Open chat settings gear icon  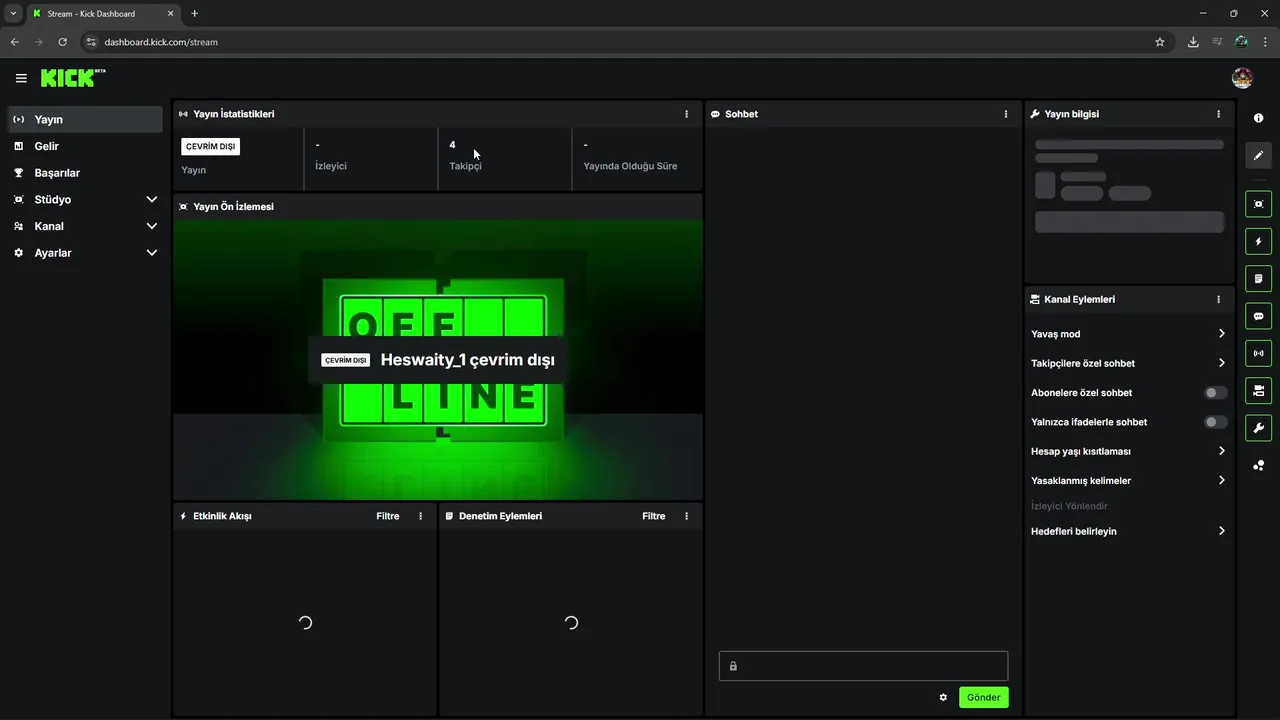coord(943,697)
